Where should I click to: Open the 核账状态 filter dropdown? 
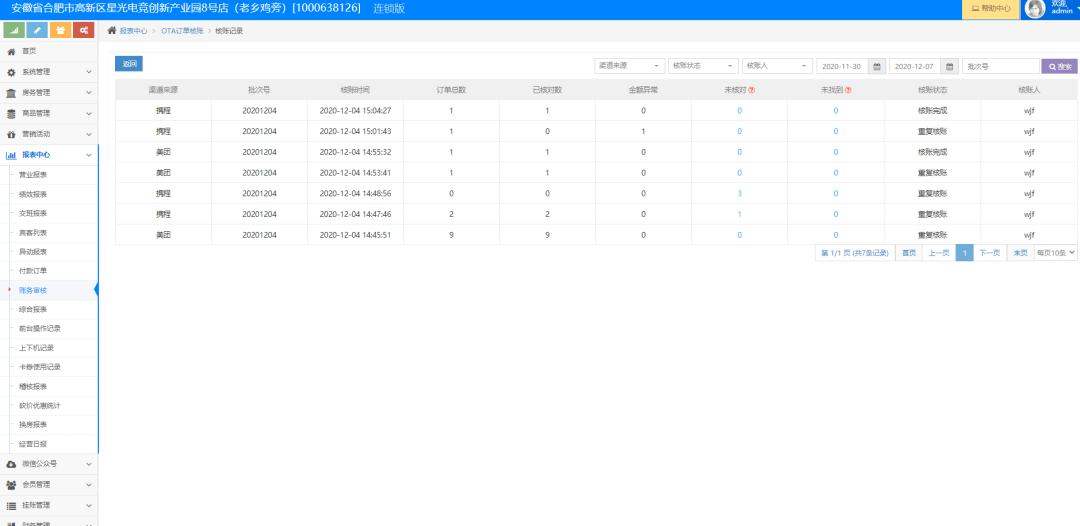point(703,66)
